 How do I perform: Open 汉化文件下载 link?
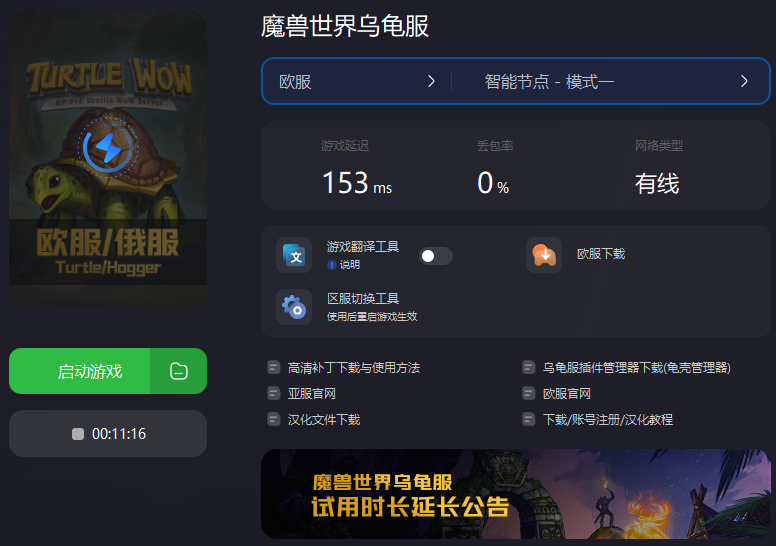click(x=324, y=420)
